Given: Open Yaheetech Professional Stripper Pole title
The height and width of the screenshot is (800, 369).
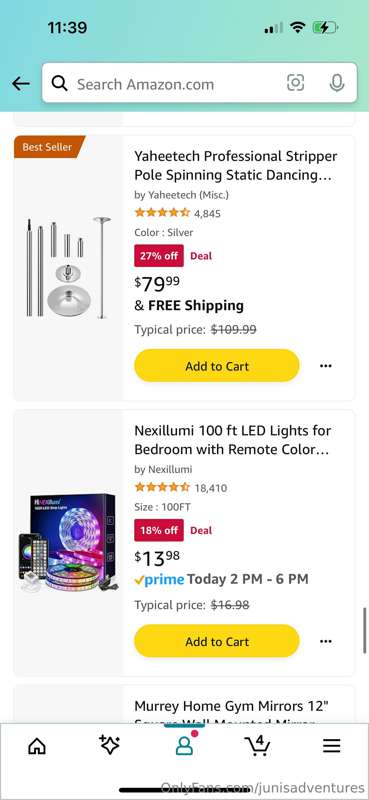Looking at the screenshot, I should pos(236,165).
